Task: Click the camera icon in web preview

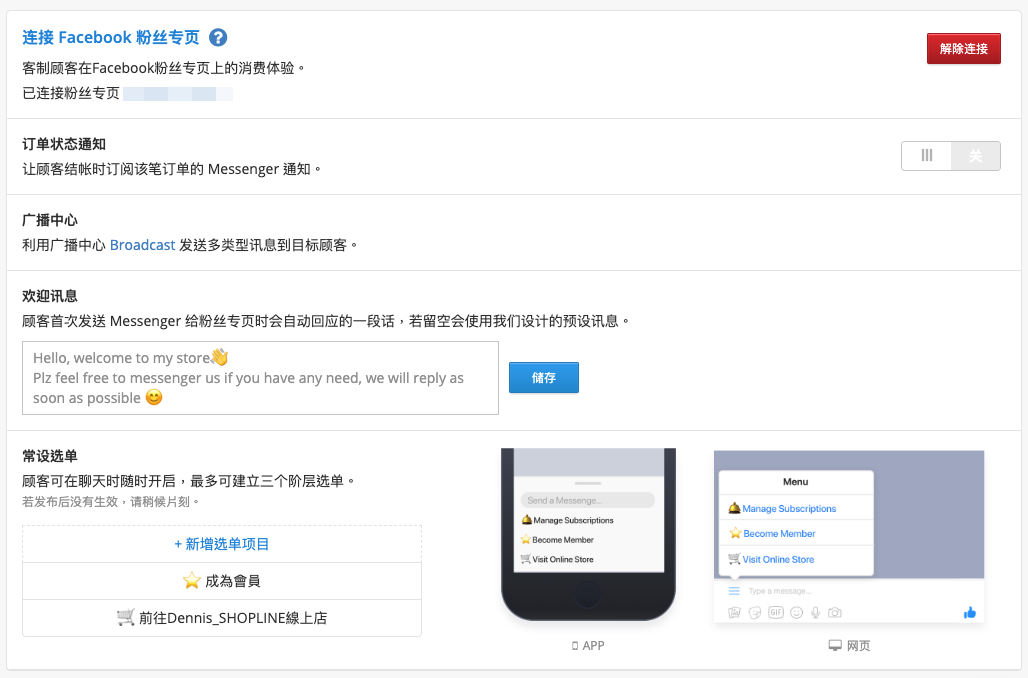Action: (x=835, y=612)
